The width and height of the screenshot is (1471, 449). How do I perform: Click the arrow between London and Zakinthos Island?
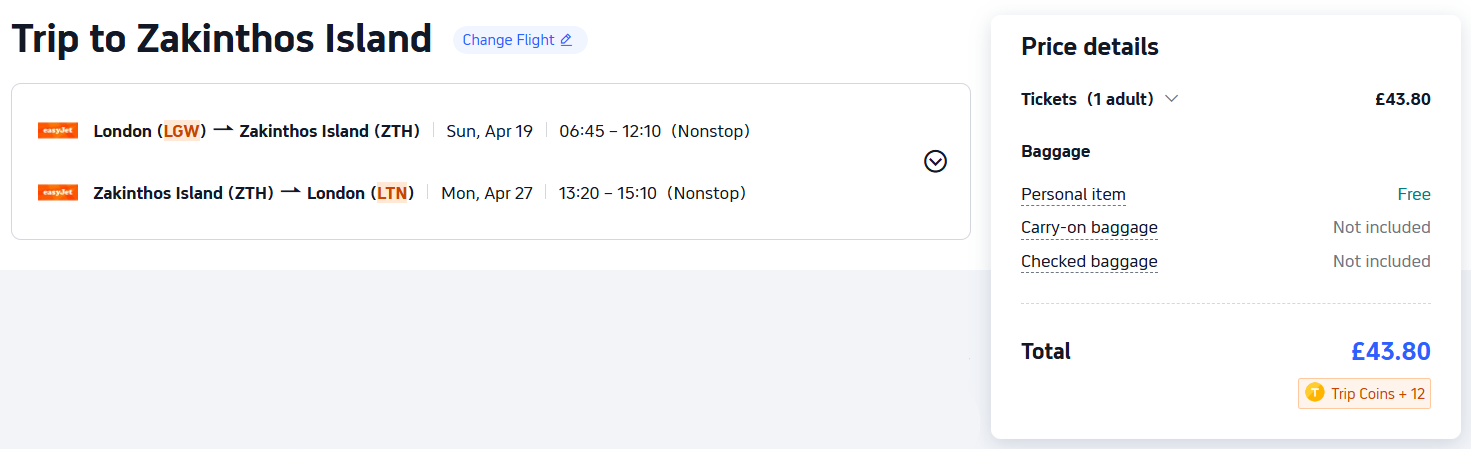(x=223, y=130)
